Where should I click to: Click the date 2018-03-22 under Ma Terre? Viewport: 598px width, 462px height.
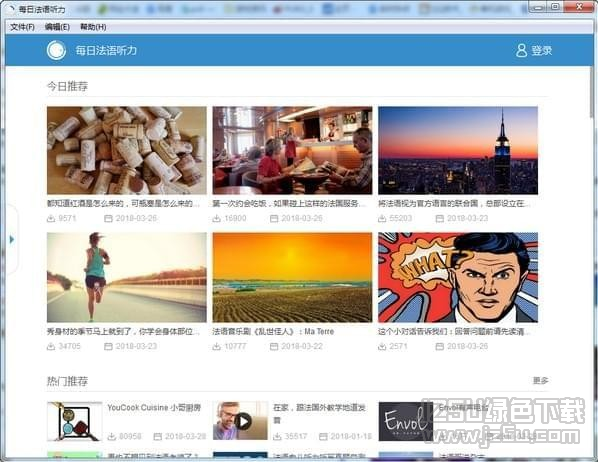302,346
